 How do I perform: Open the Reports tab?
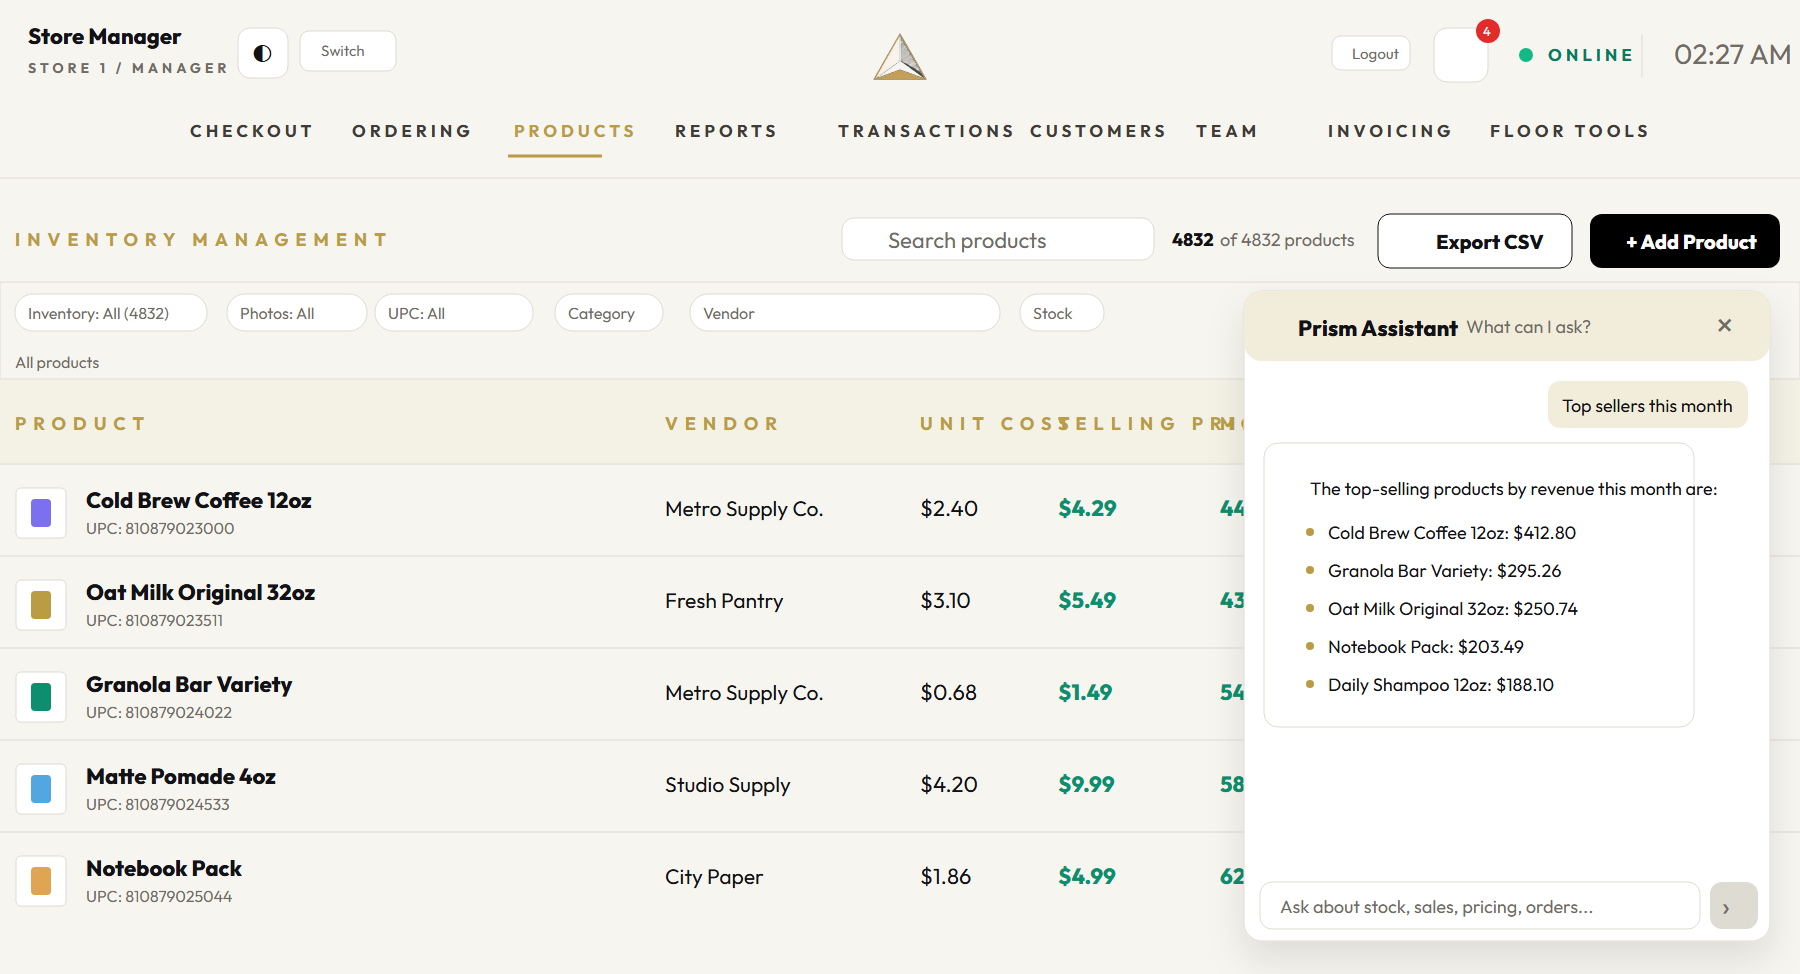click(726, 131)
